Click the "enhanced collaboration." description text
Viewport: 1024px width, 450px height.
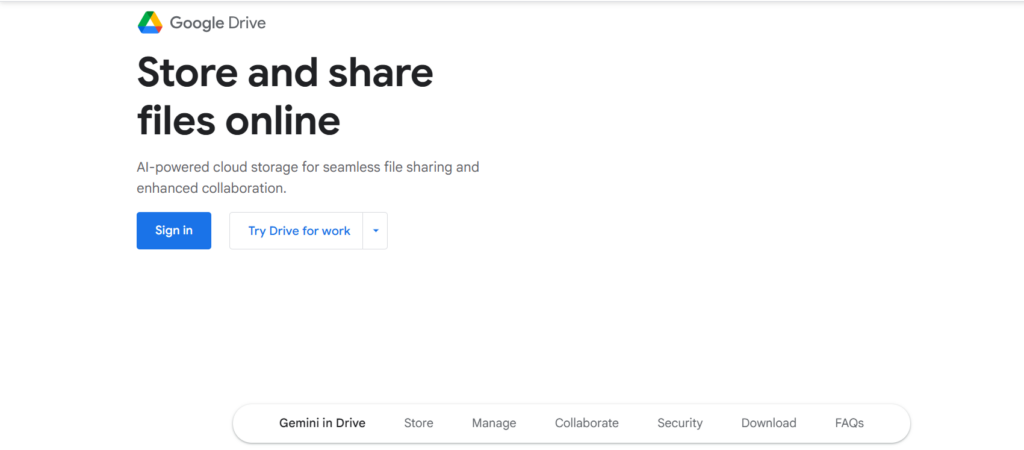pos(211,188)
